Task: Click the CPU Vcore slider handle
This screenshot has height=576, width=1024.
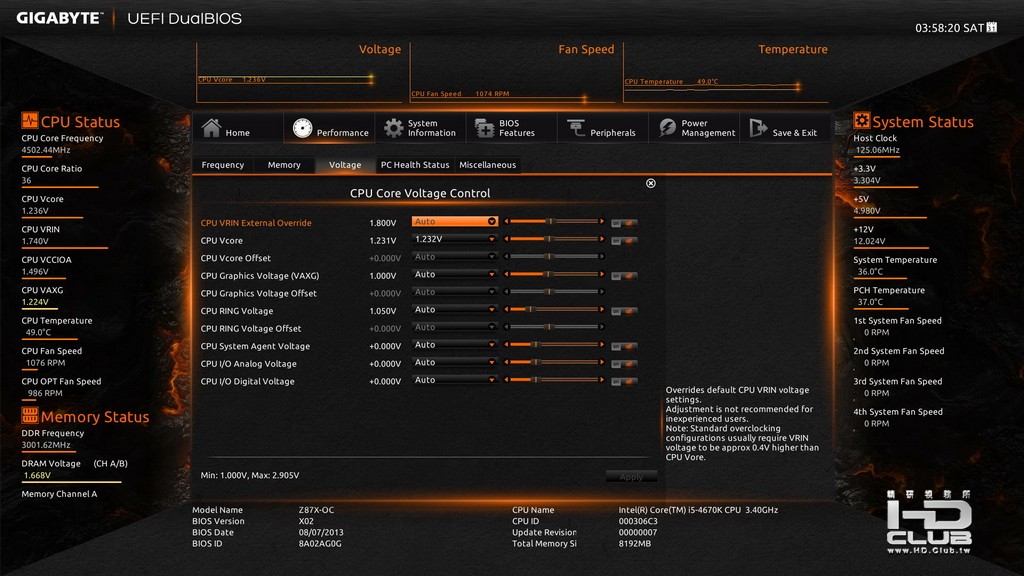Action: pos(549,239)
